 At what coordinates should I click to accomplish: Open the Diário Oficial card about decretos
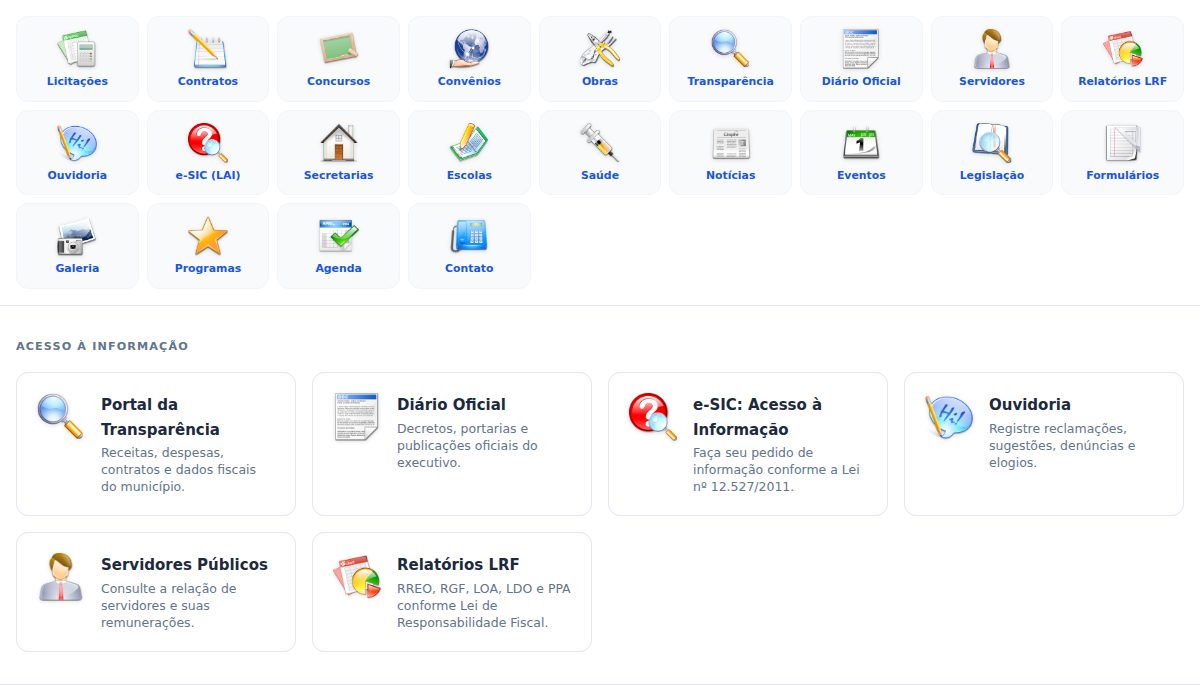[452, 444]
